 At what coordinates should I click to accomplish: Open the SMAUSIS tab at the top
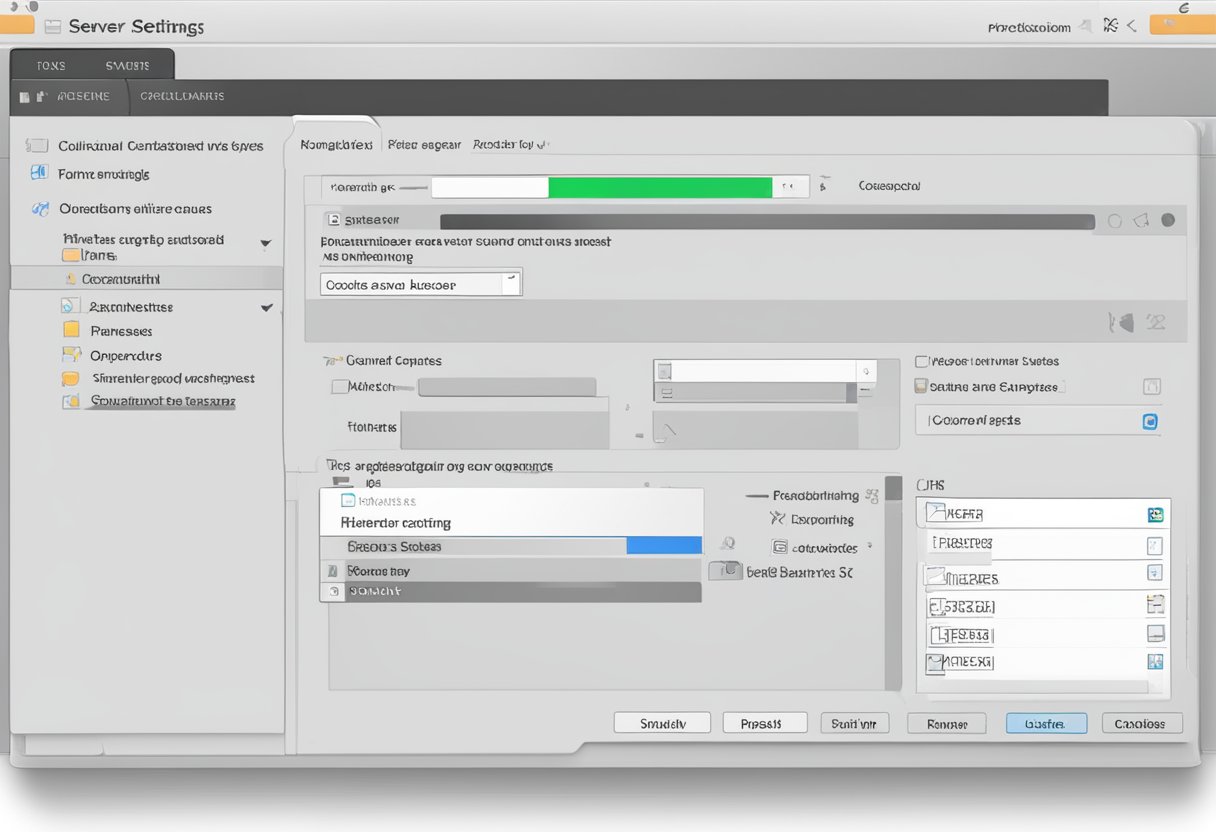click(x=127, y=66)
